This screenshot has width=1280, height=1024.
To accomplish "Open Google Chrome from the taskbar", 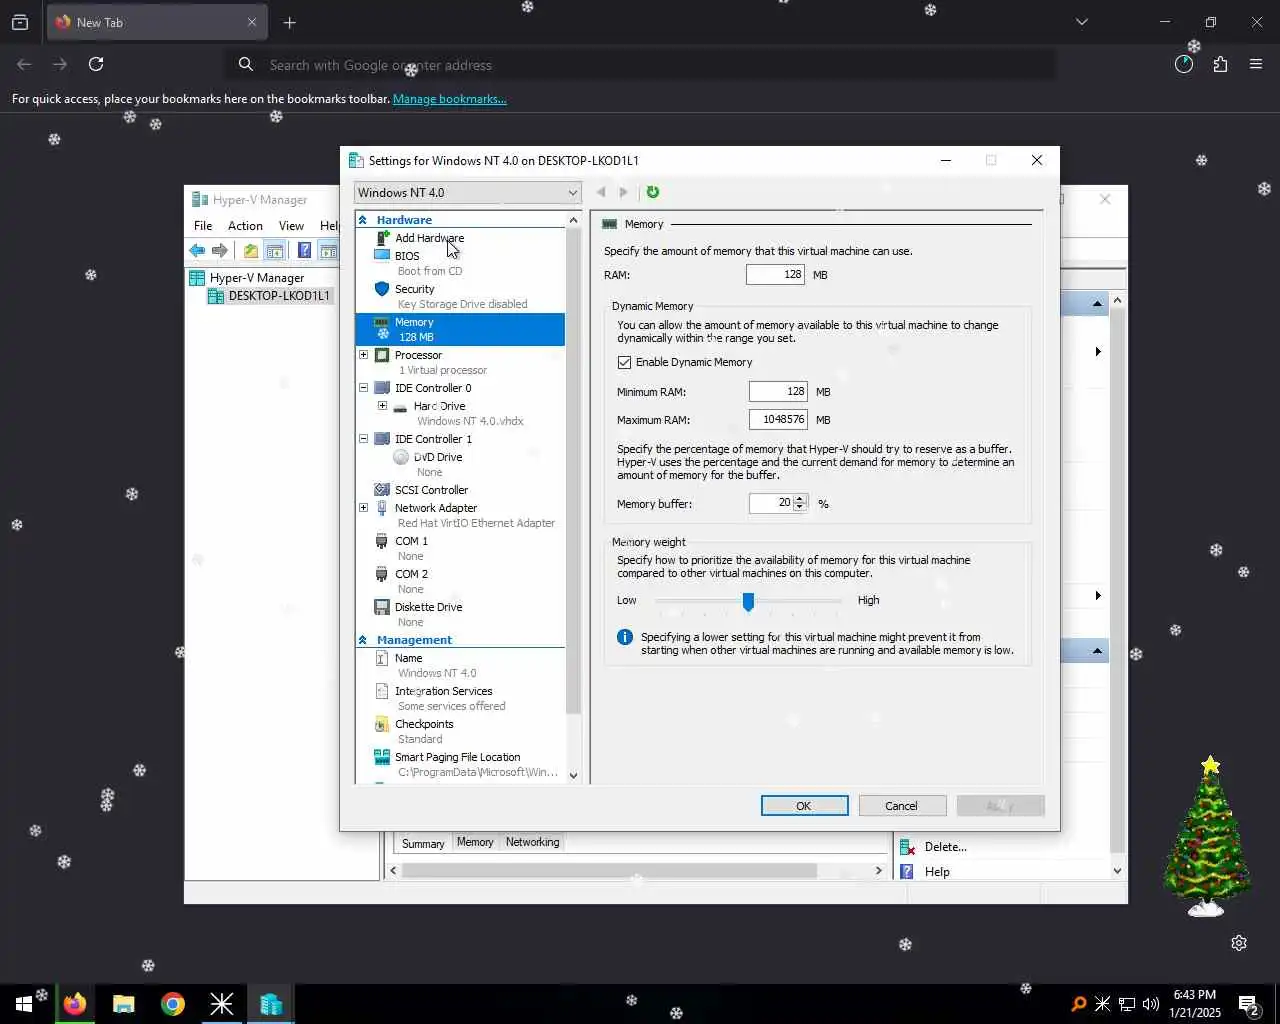I will pos(173,1004).
